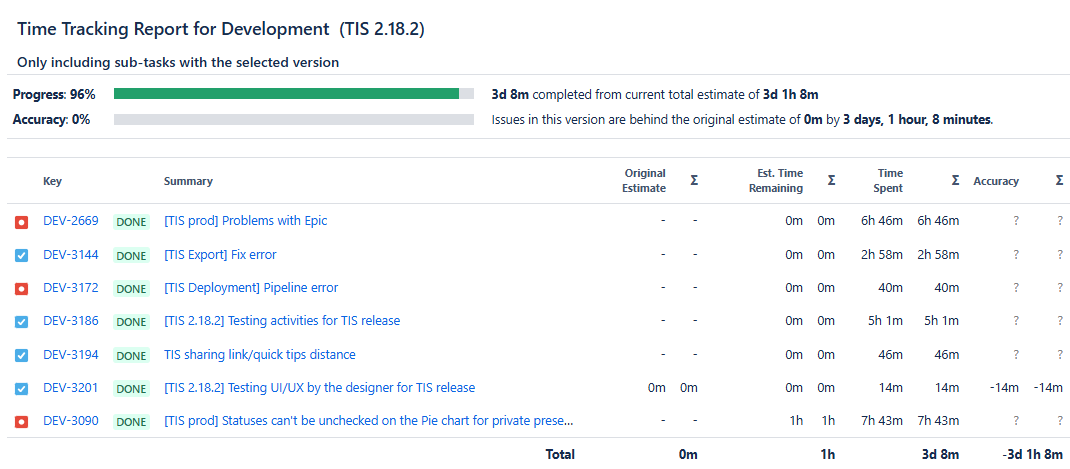Click the 'Accuracy: 0%' label
Screen dimensions: 1070x469
51,119
